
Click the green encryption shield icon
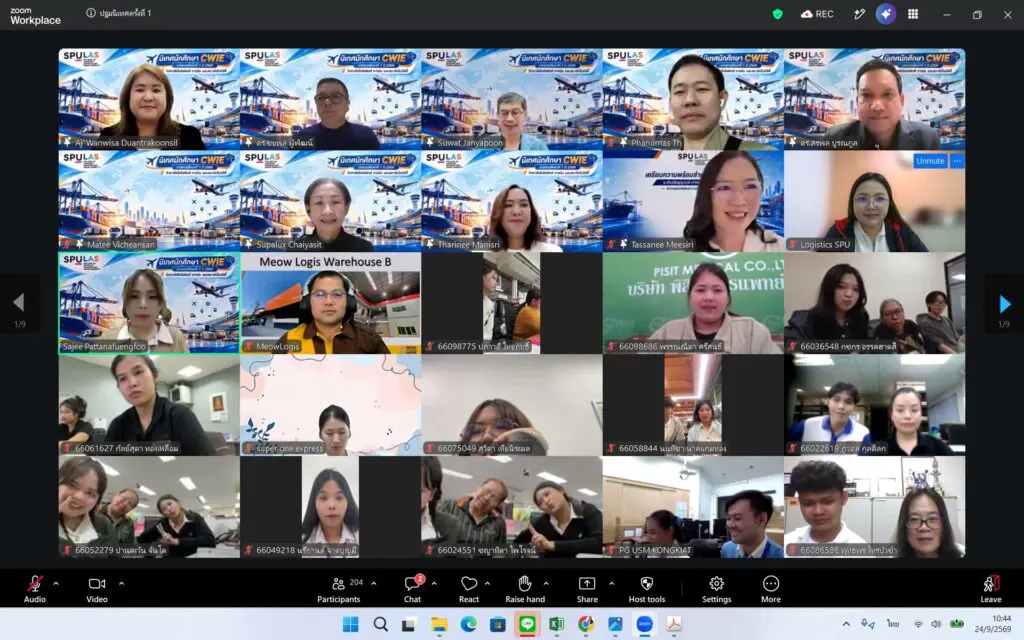(x=777, y=14)
